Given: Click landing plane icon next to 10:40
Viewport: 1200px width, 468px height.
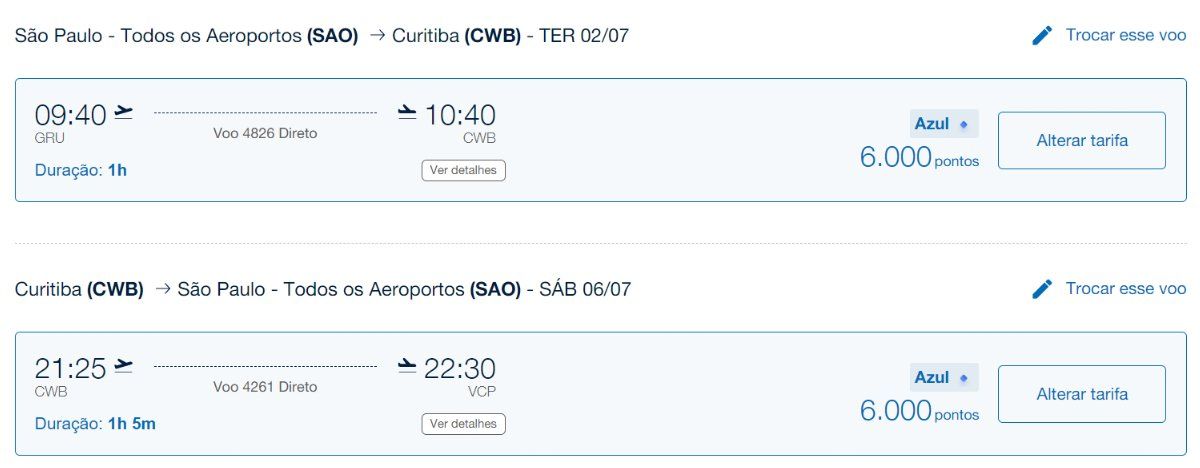Looking at the screenshot, I should coord(406,112).
